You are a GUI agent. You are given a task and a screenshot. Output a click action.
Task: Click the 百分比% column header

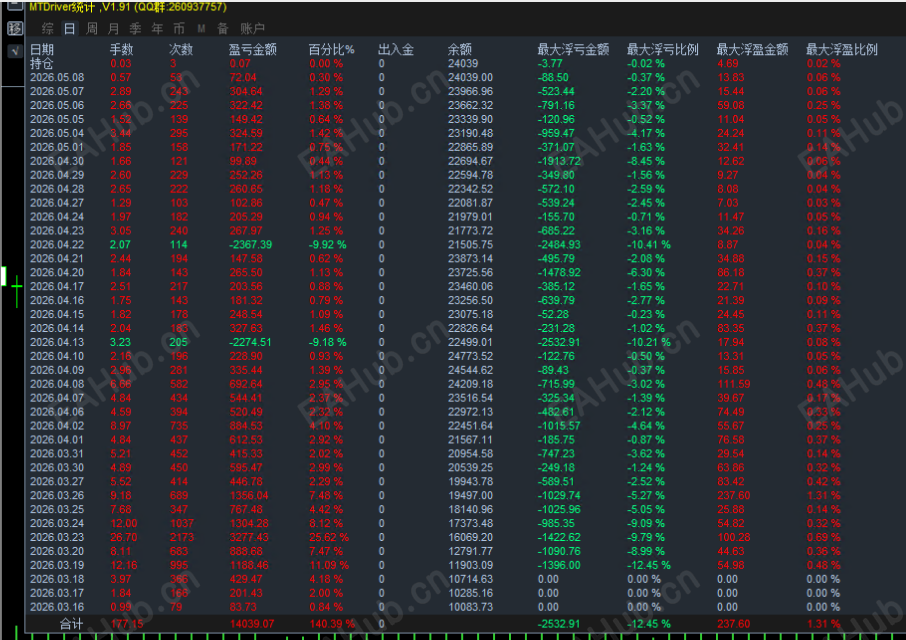pos(331,50)
